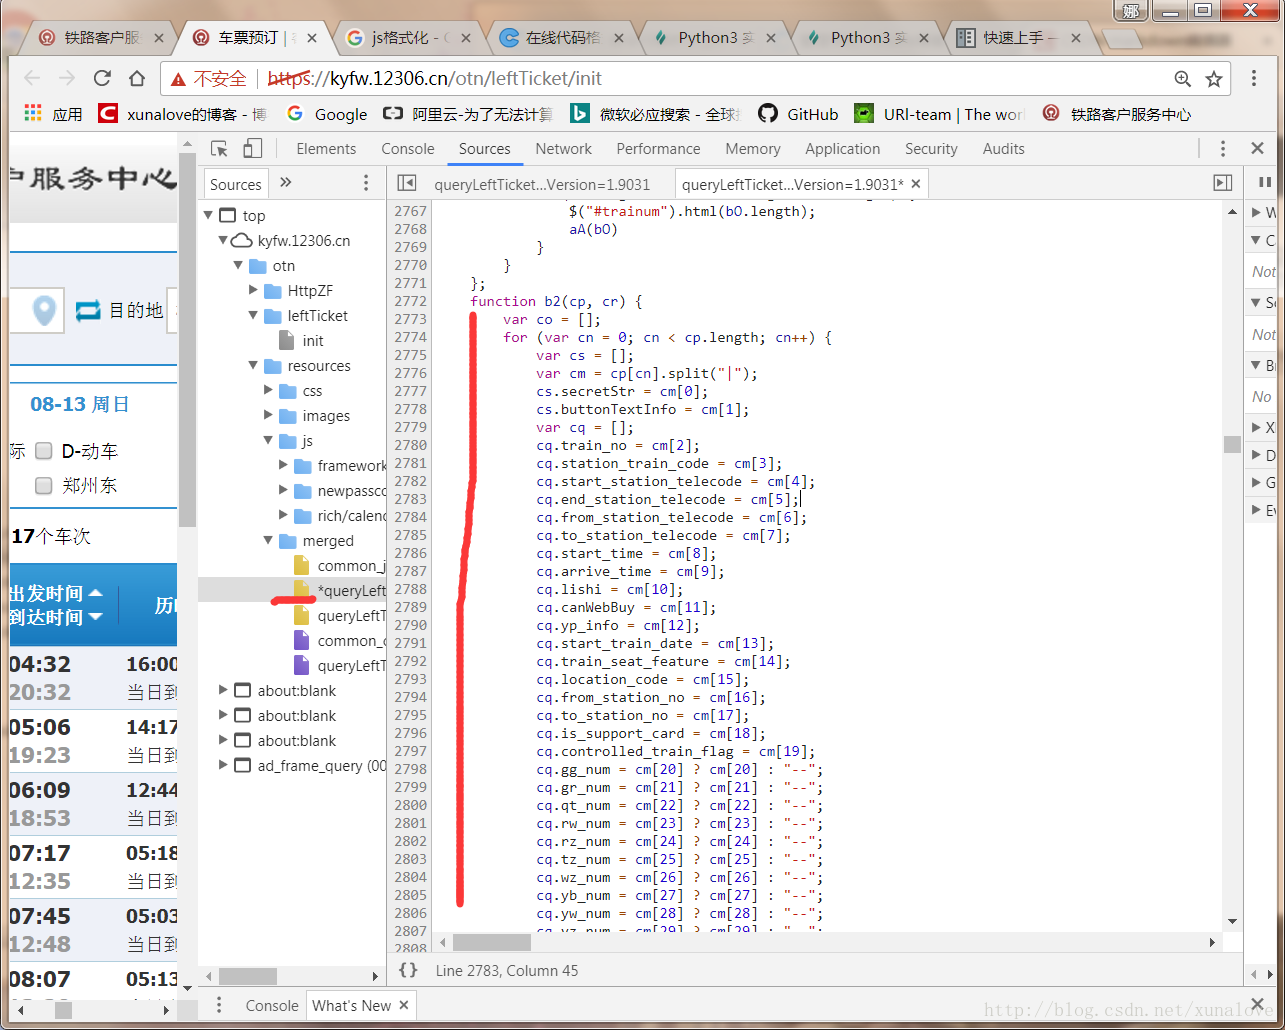Go to the browser home page icon
Viewport: 1285px width, 1030px height.
[x=137, y=78]
